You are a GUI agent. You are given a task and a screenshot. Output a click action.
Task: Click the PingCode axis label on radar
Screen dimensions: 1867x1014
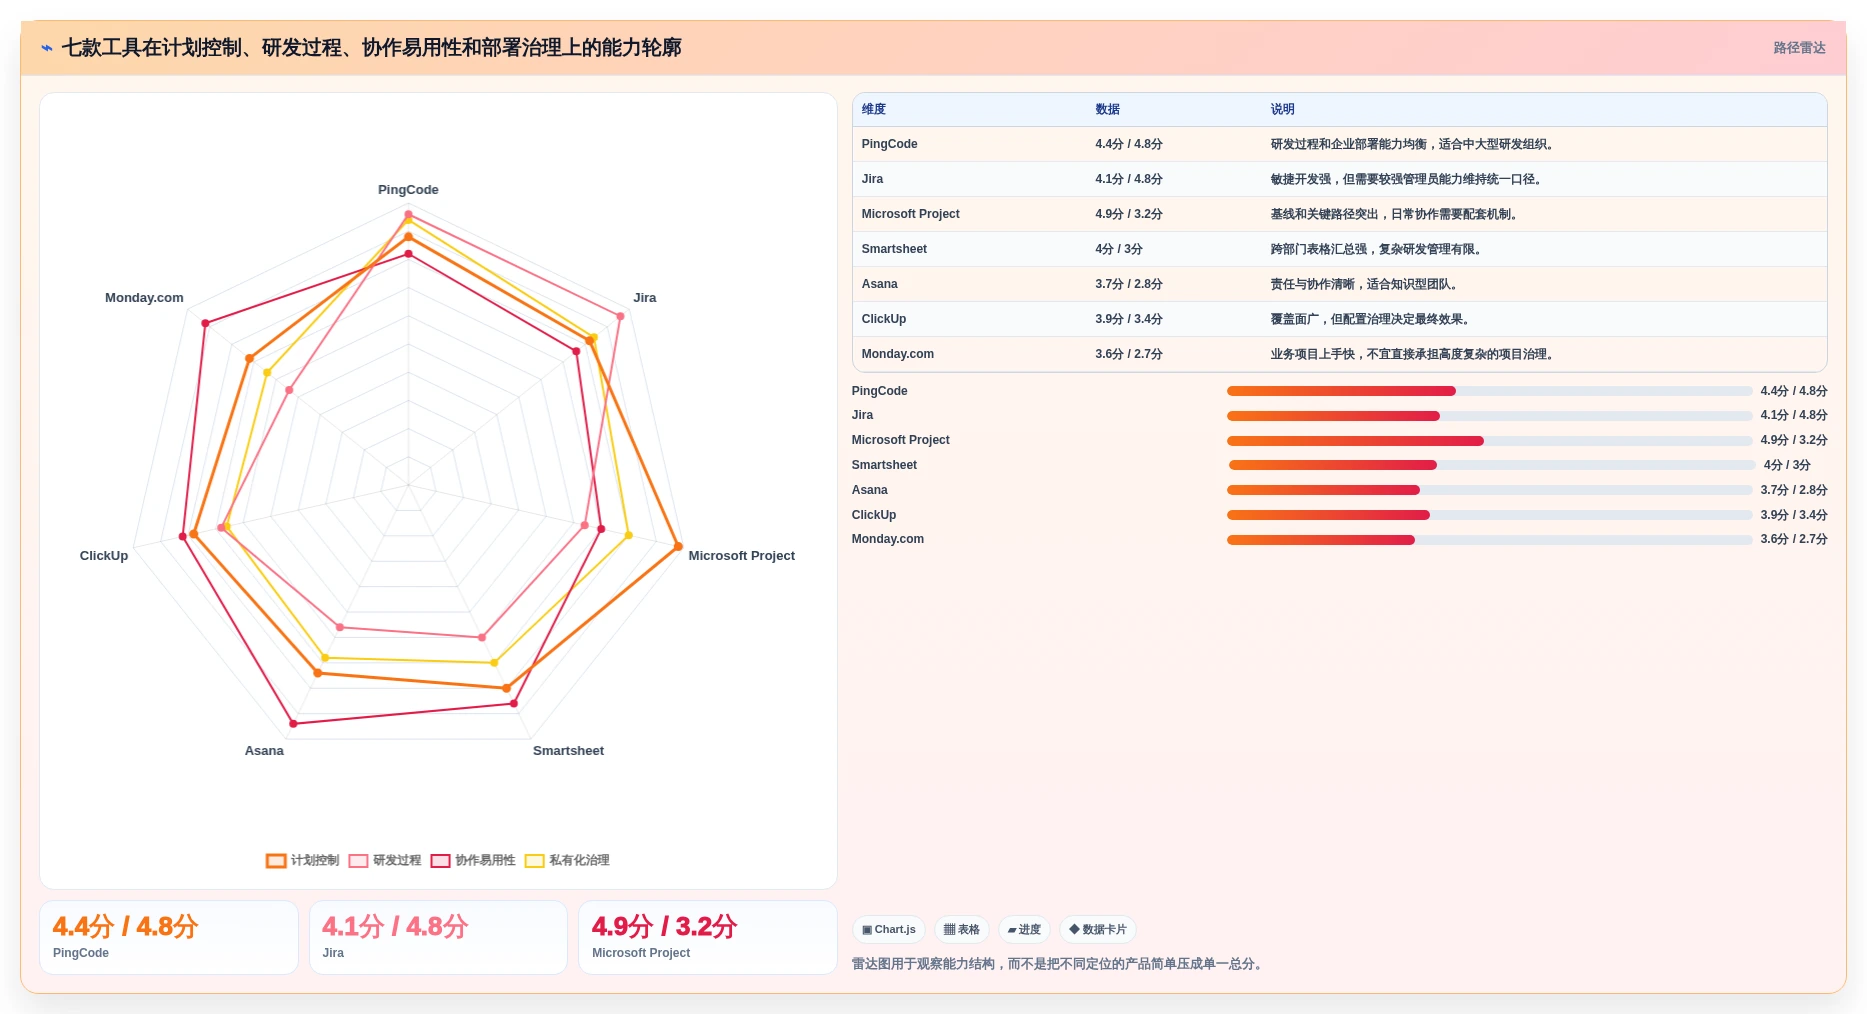point(408,190)
